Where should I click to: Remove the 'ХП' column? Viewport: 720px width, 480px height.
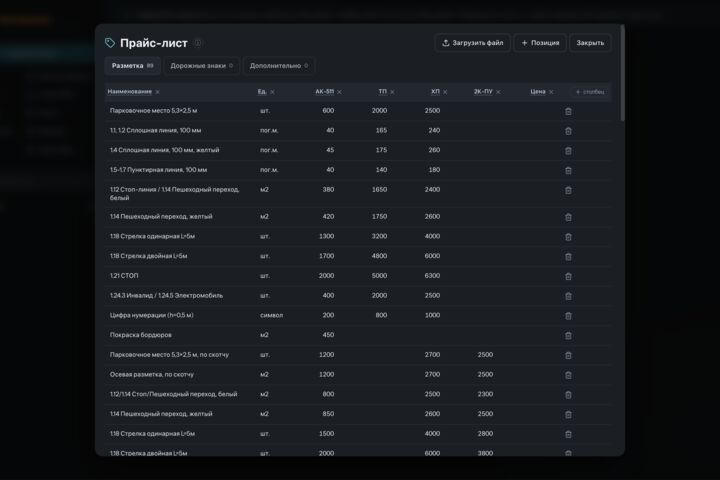click(x=445, y=92)
